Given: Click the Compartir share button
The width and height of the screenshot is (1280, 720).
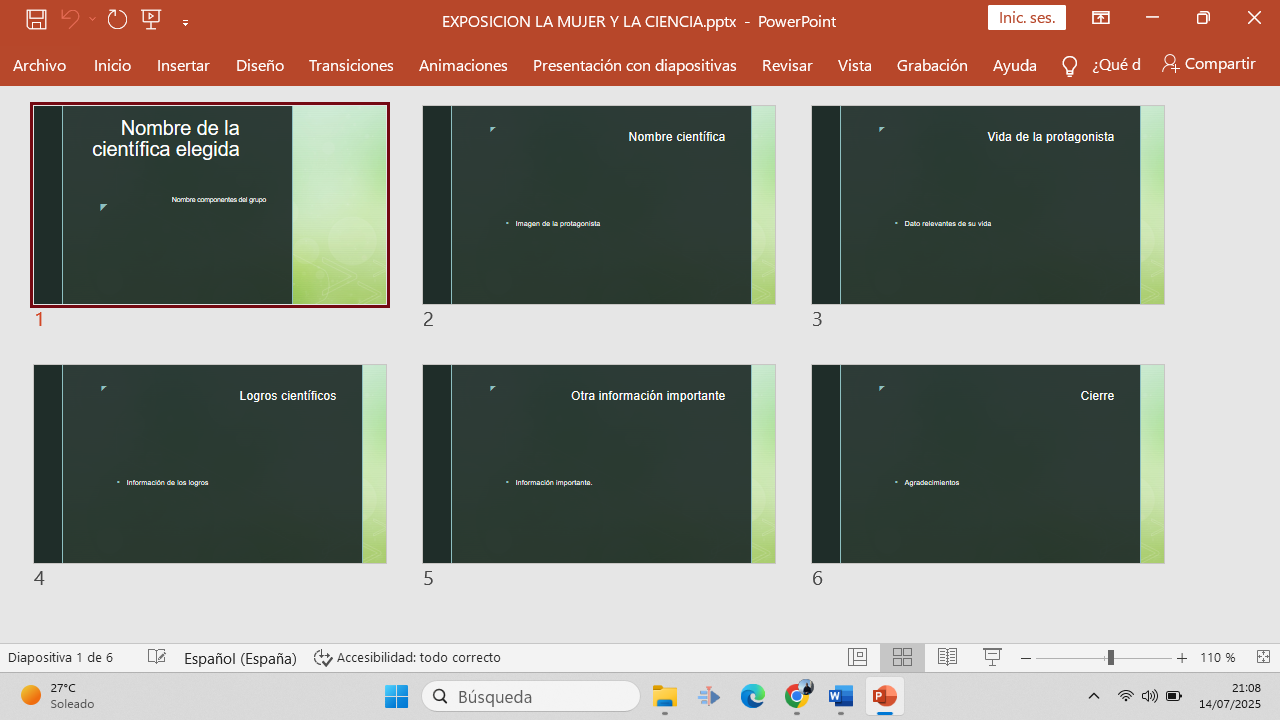Looking at the screenshot, I should click(1208, 64).
